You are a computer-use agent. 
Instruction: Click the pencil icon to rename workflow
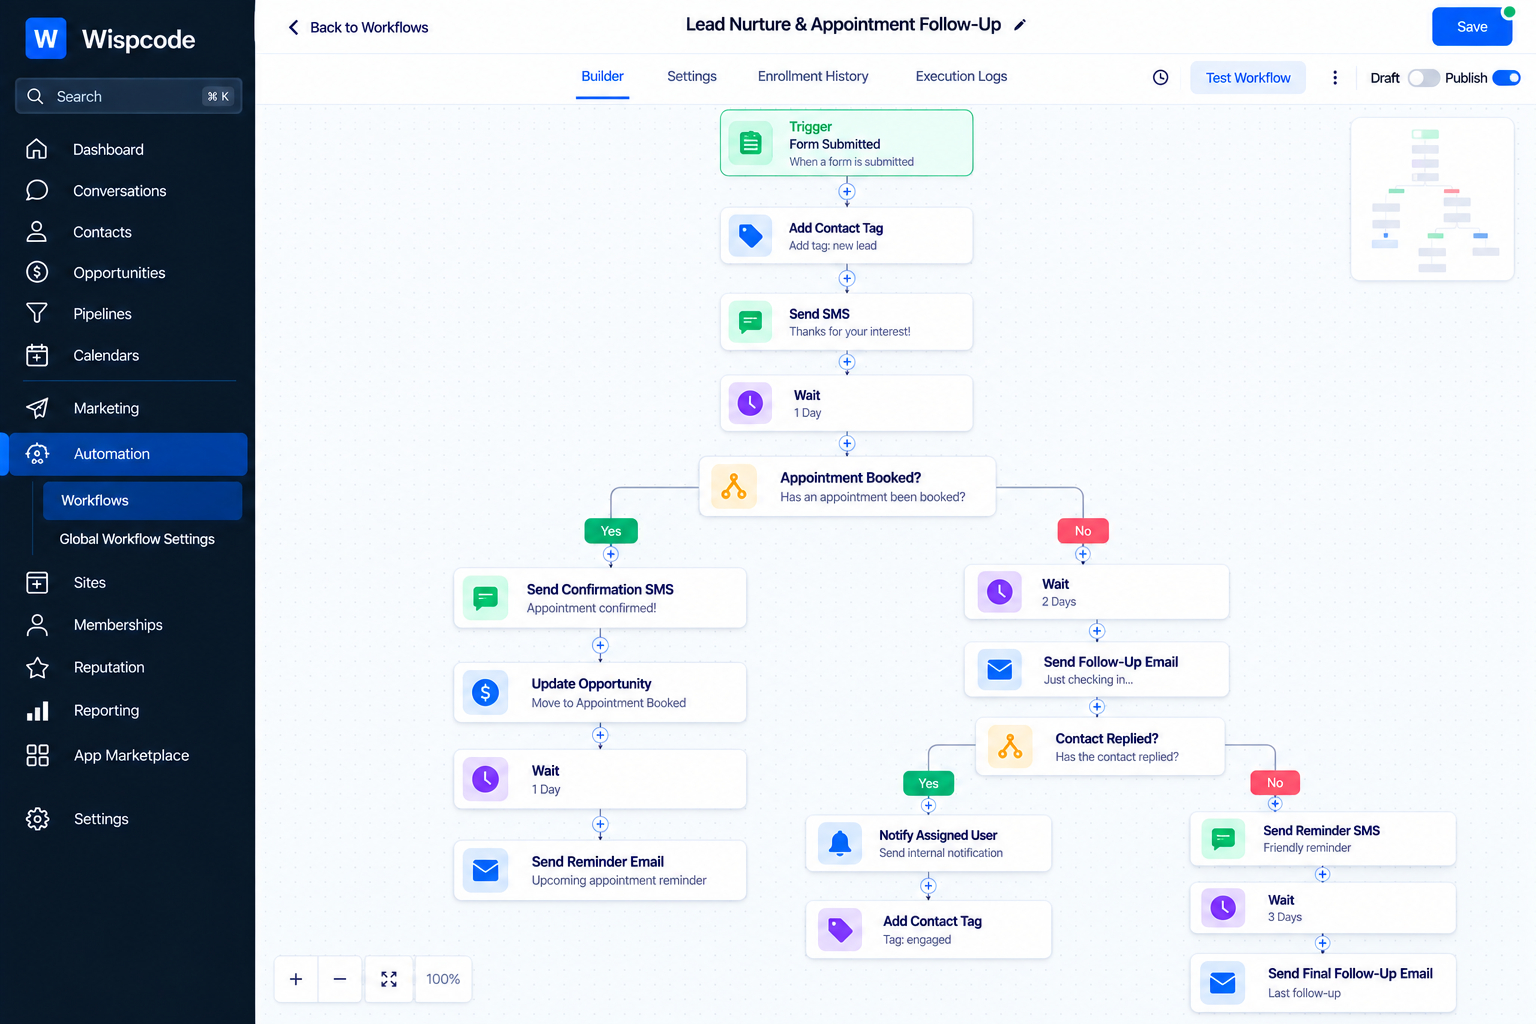1020,25
